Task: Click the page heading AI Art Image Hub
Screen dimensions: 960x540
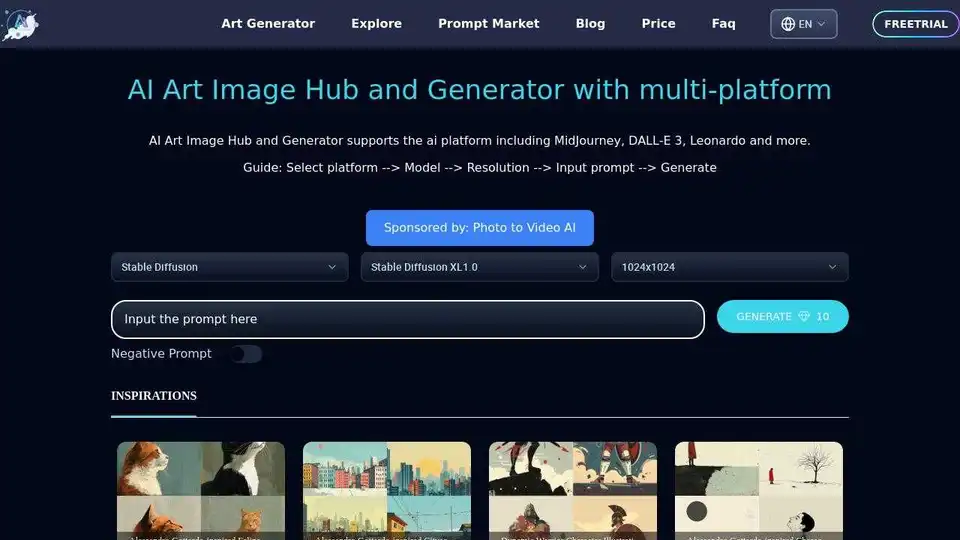Action: coord(479,90)
